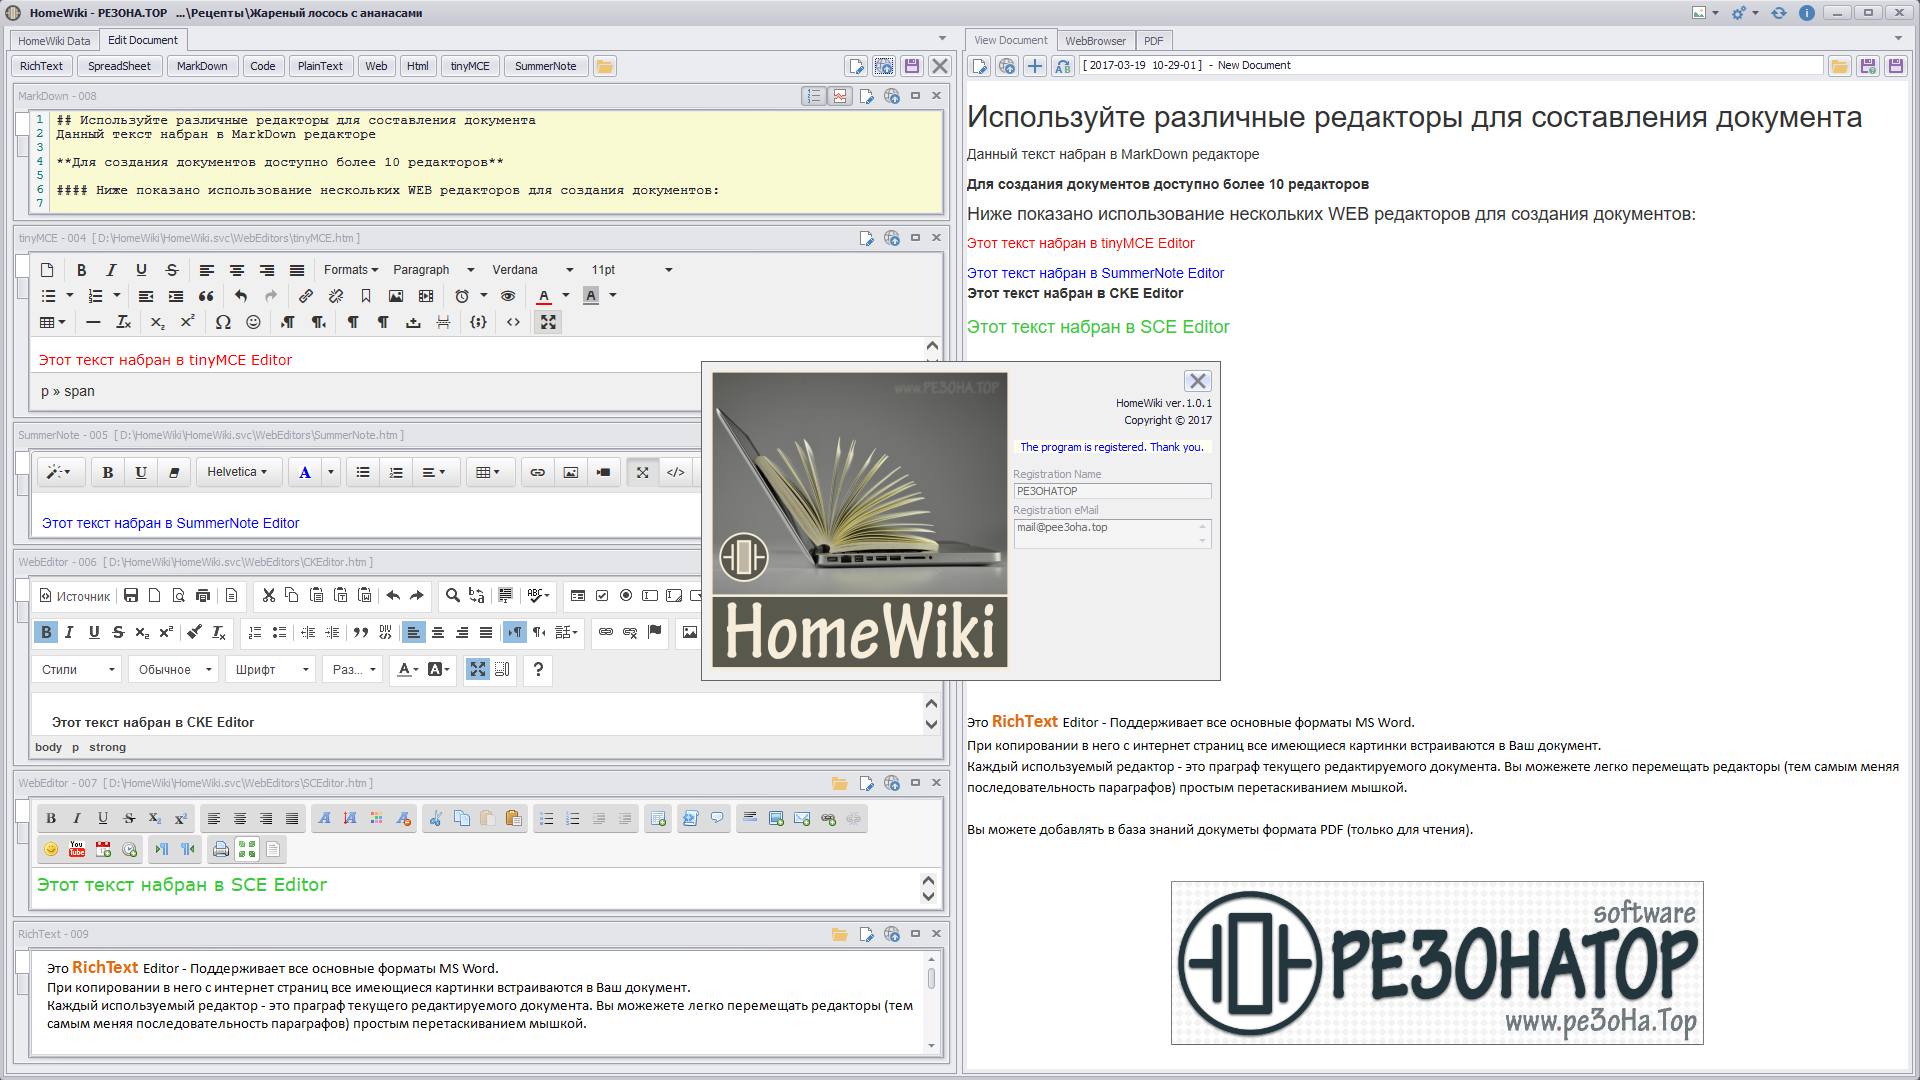Screen dimensions: 1920x1080
Task: Open the PDF tab
Action: [x=1153, y=41]
